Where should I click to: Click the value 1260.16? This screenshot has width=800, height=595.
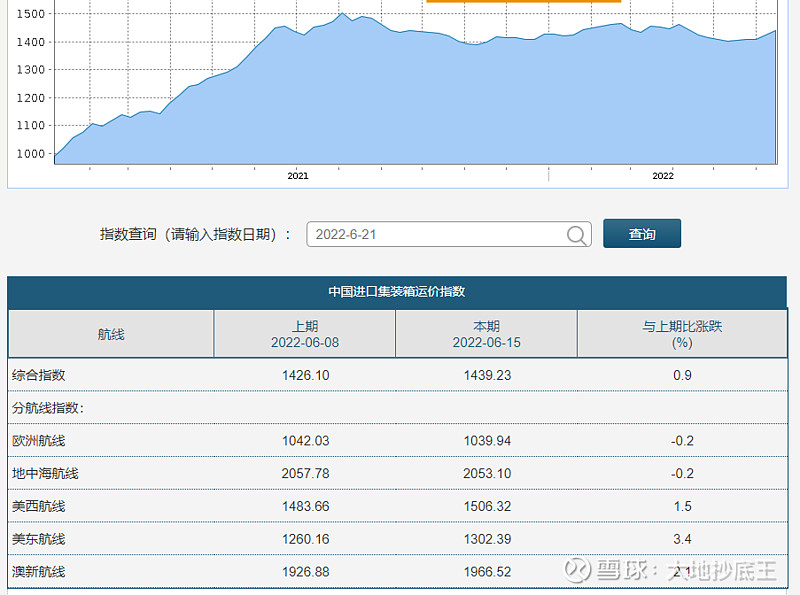pos(306,539)
